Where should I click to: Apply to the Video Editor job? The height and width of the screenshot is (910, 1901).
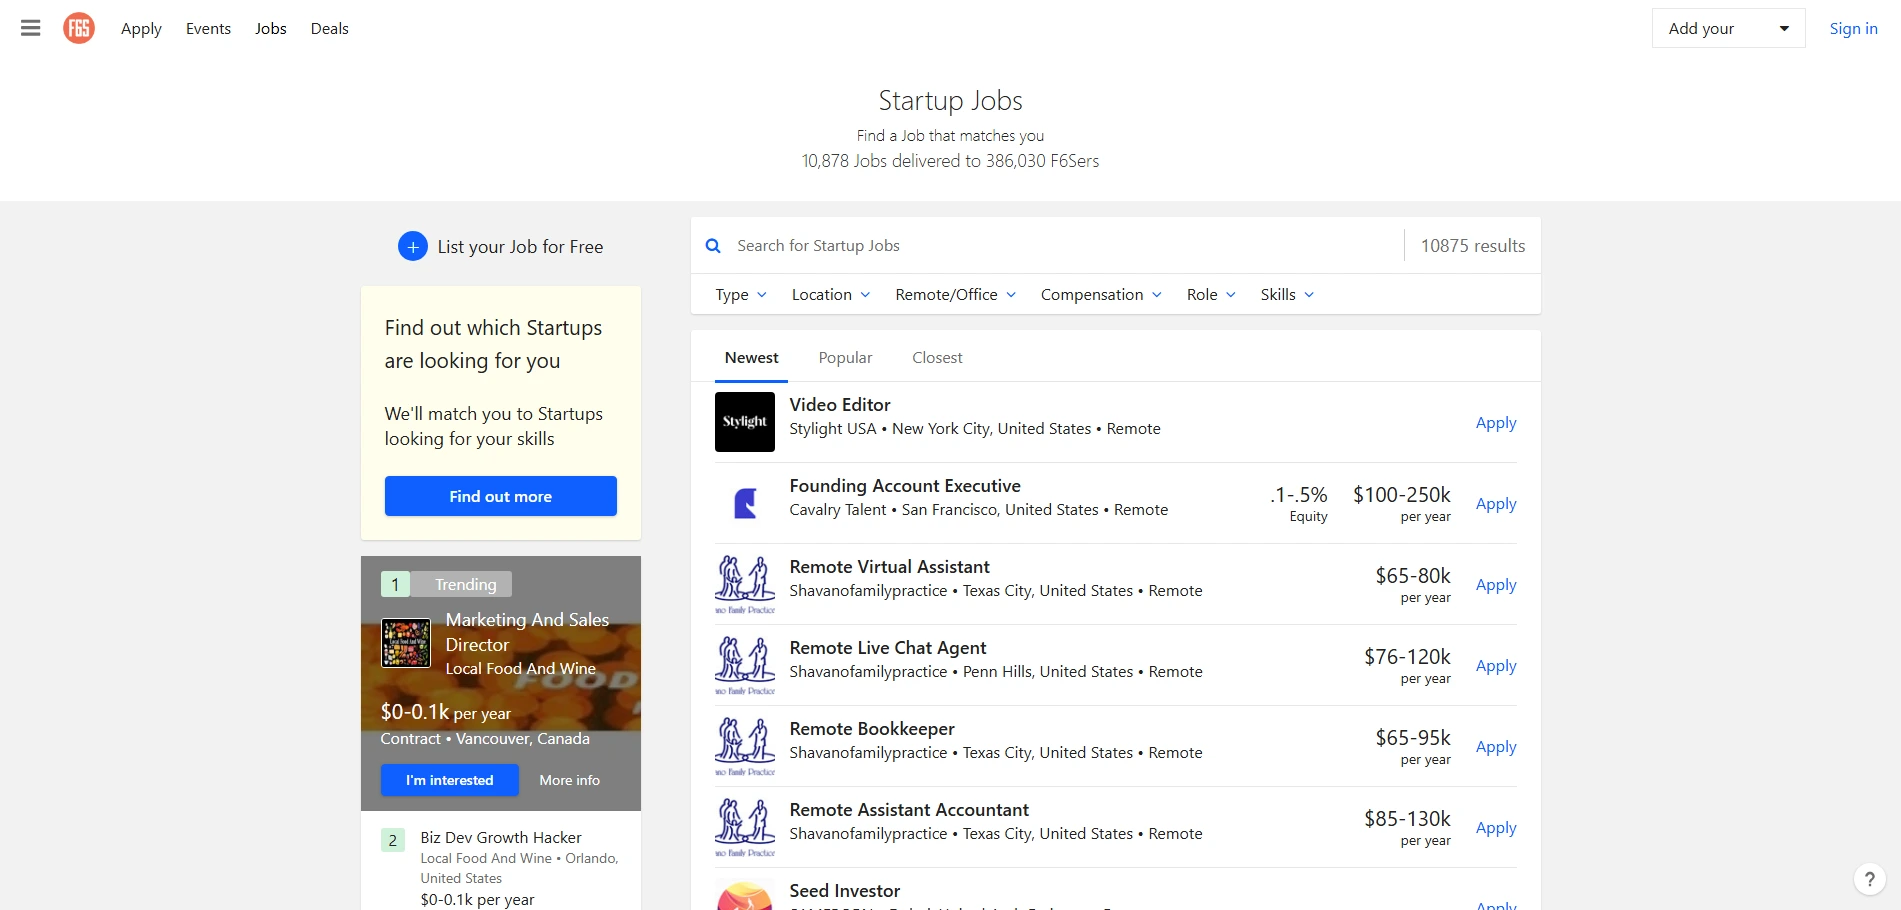(1496, 423)
